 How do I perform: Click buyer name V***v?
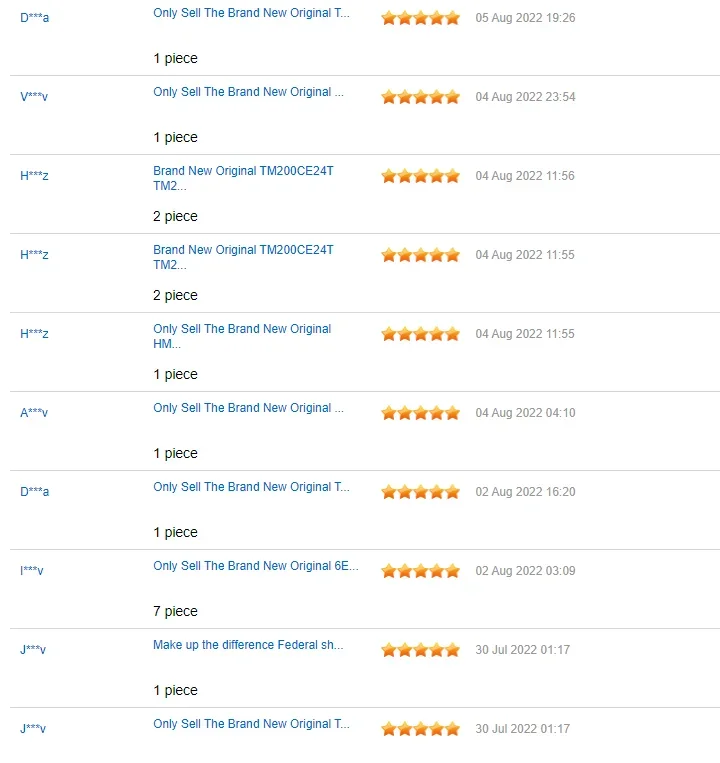[x=34, y=97]
